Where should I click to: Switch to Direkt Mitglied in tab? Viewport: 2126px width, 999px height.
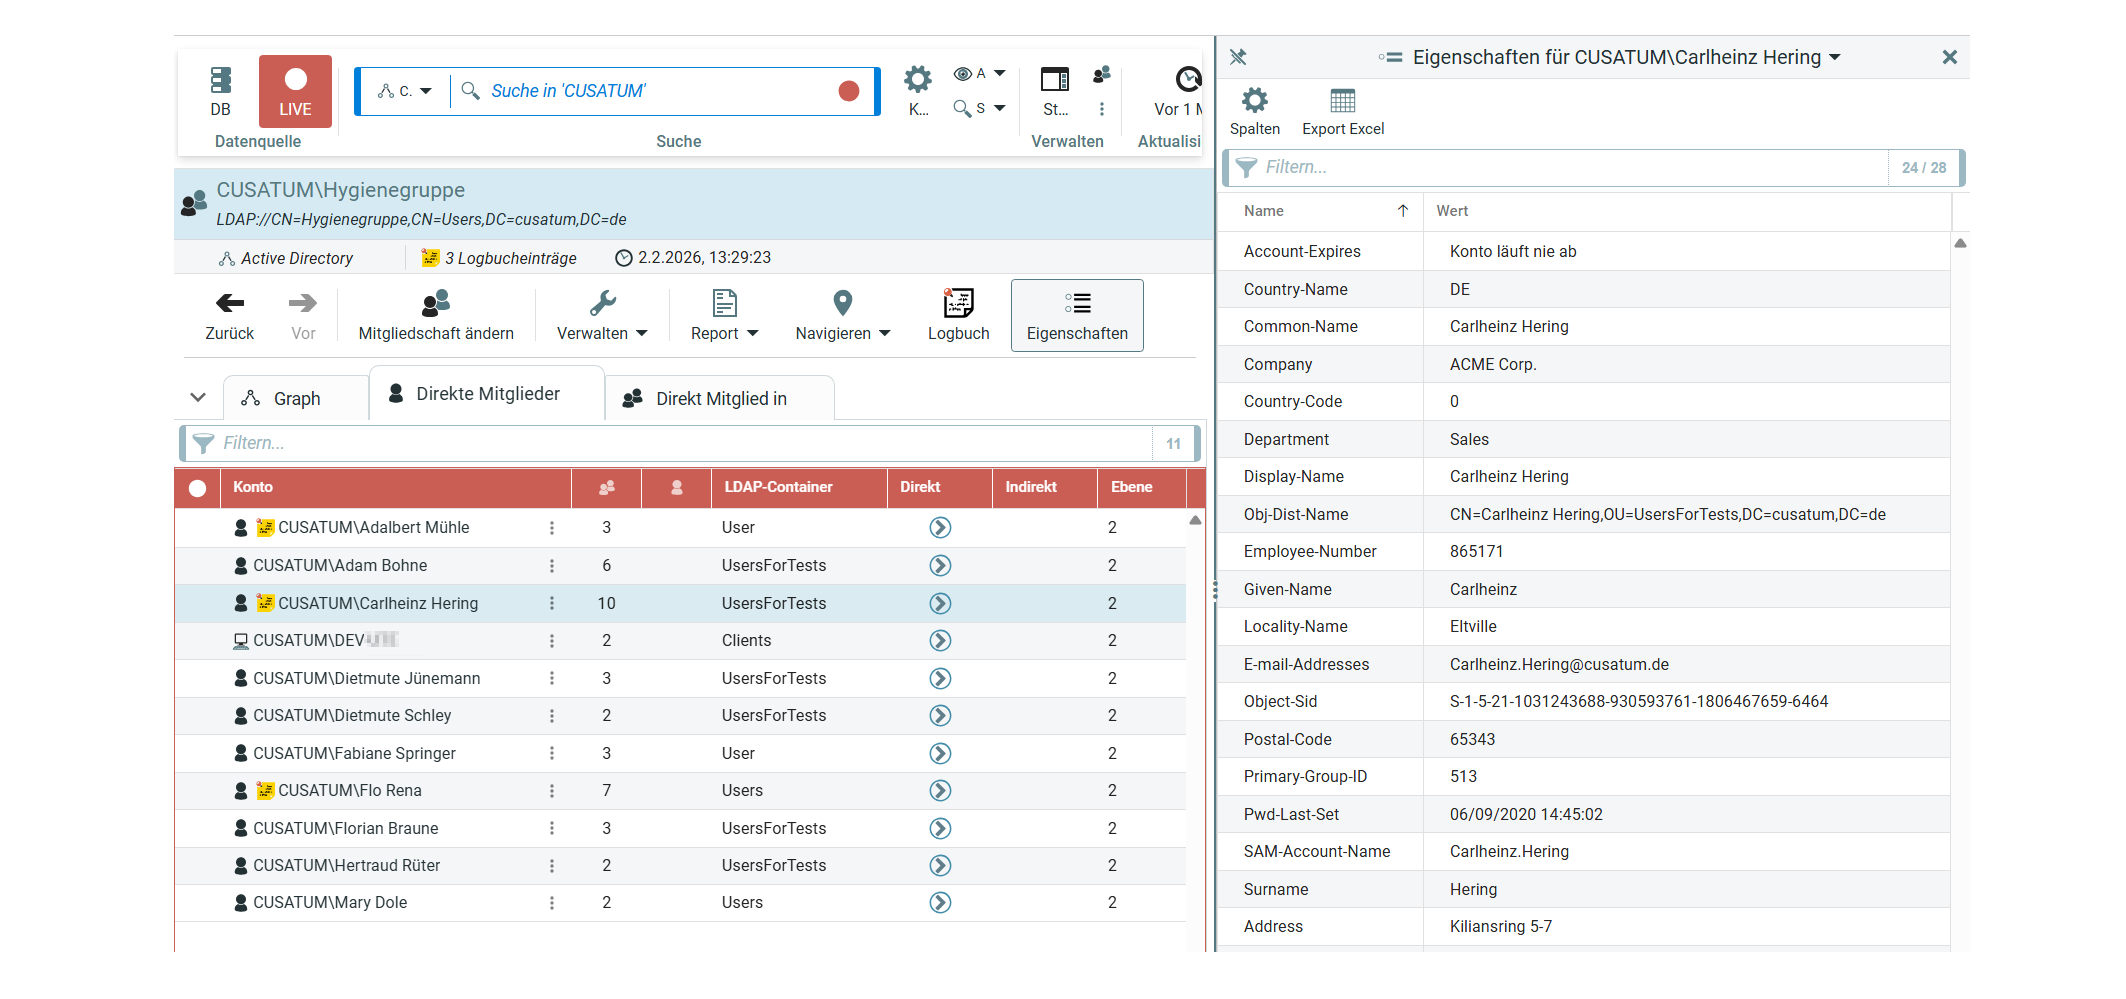(x=720, y=399)
